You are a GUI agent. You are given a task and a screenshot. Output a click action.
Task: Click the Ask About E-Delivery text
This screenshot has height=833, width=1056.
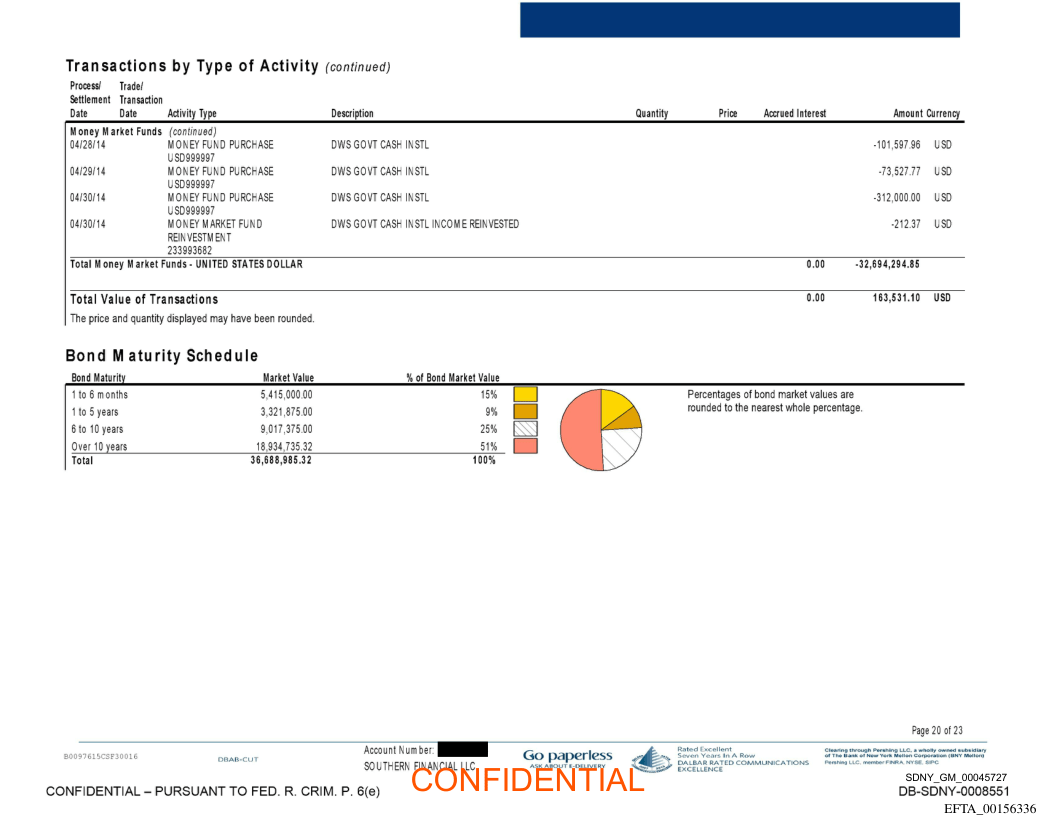click(x=567, y=766)
